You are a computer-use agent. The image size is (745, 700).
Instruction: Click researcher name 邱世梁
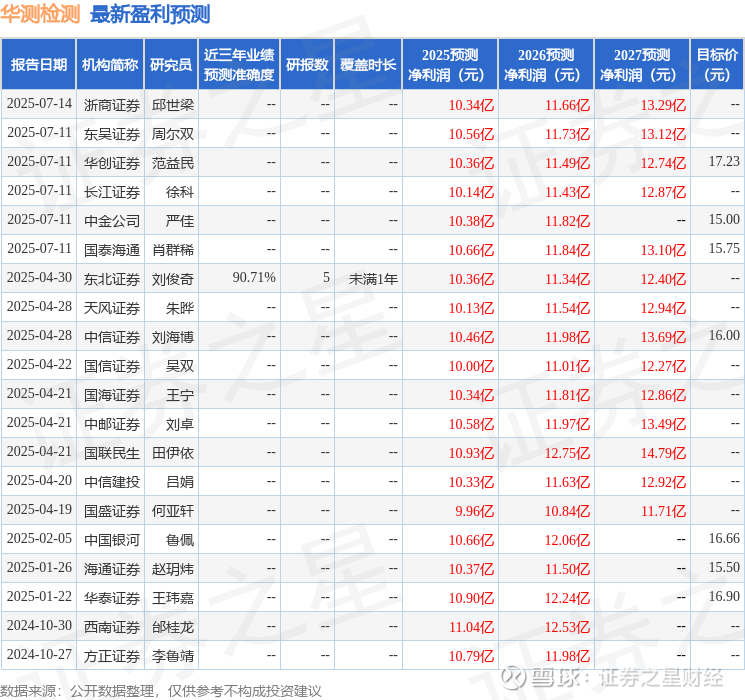[172, 105]
